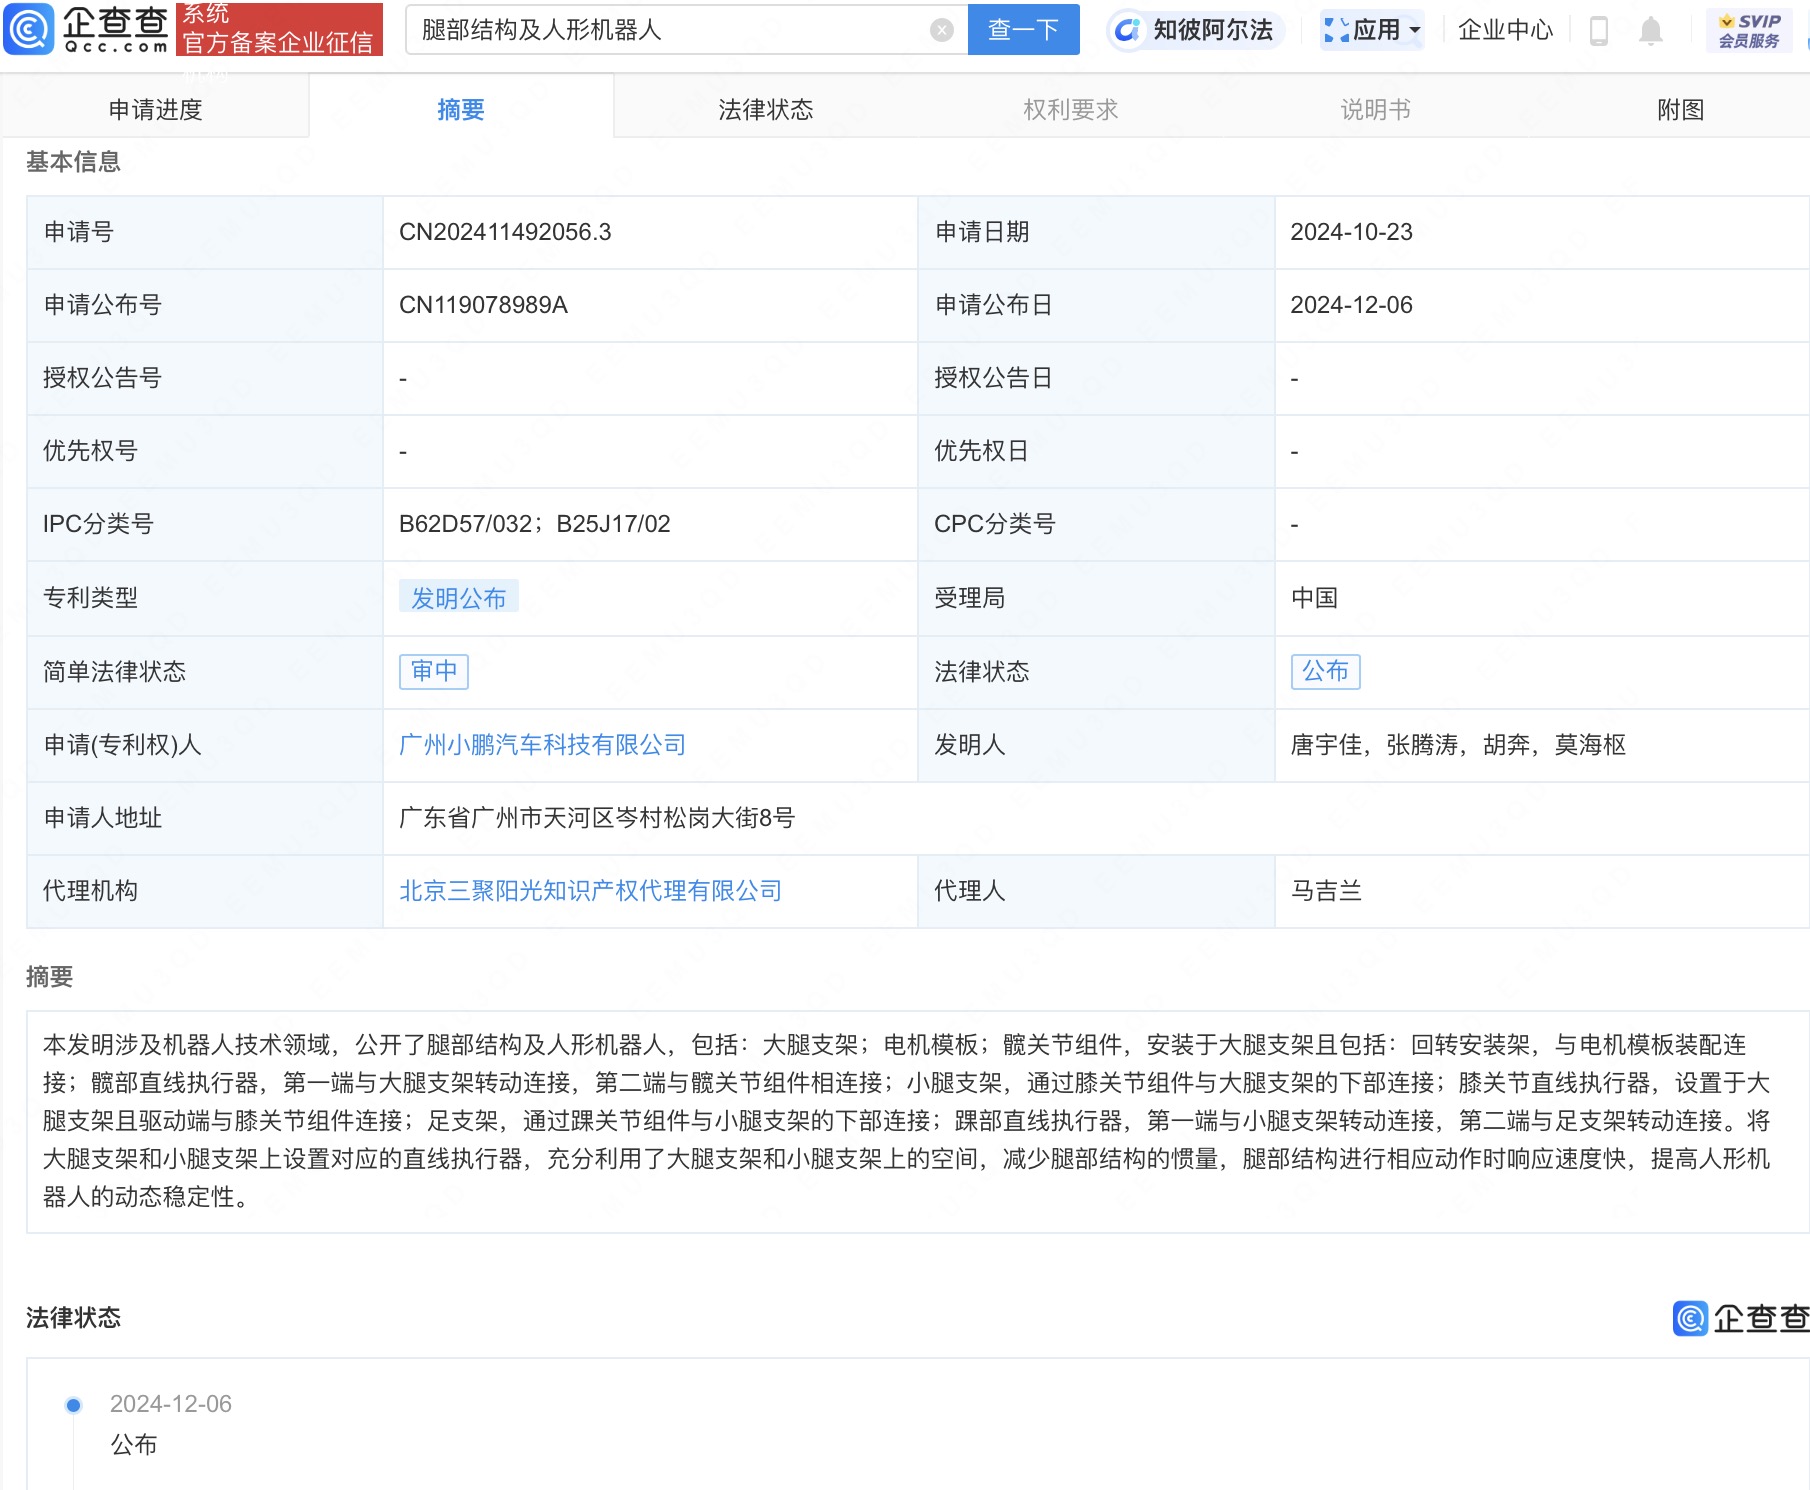This screenshot has height=1490, width=1810.
Task: Click the 审中 status tag
Action: [x=434, y=671]
